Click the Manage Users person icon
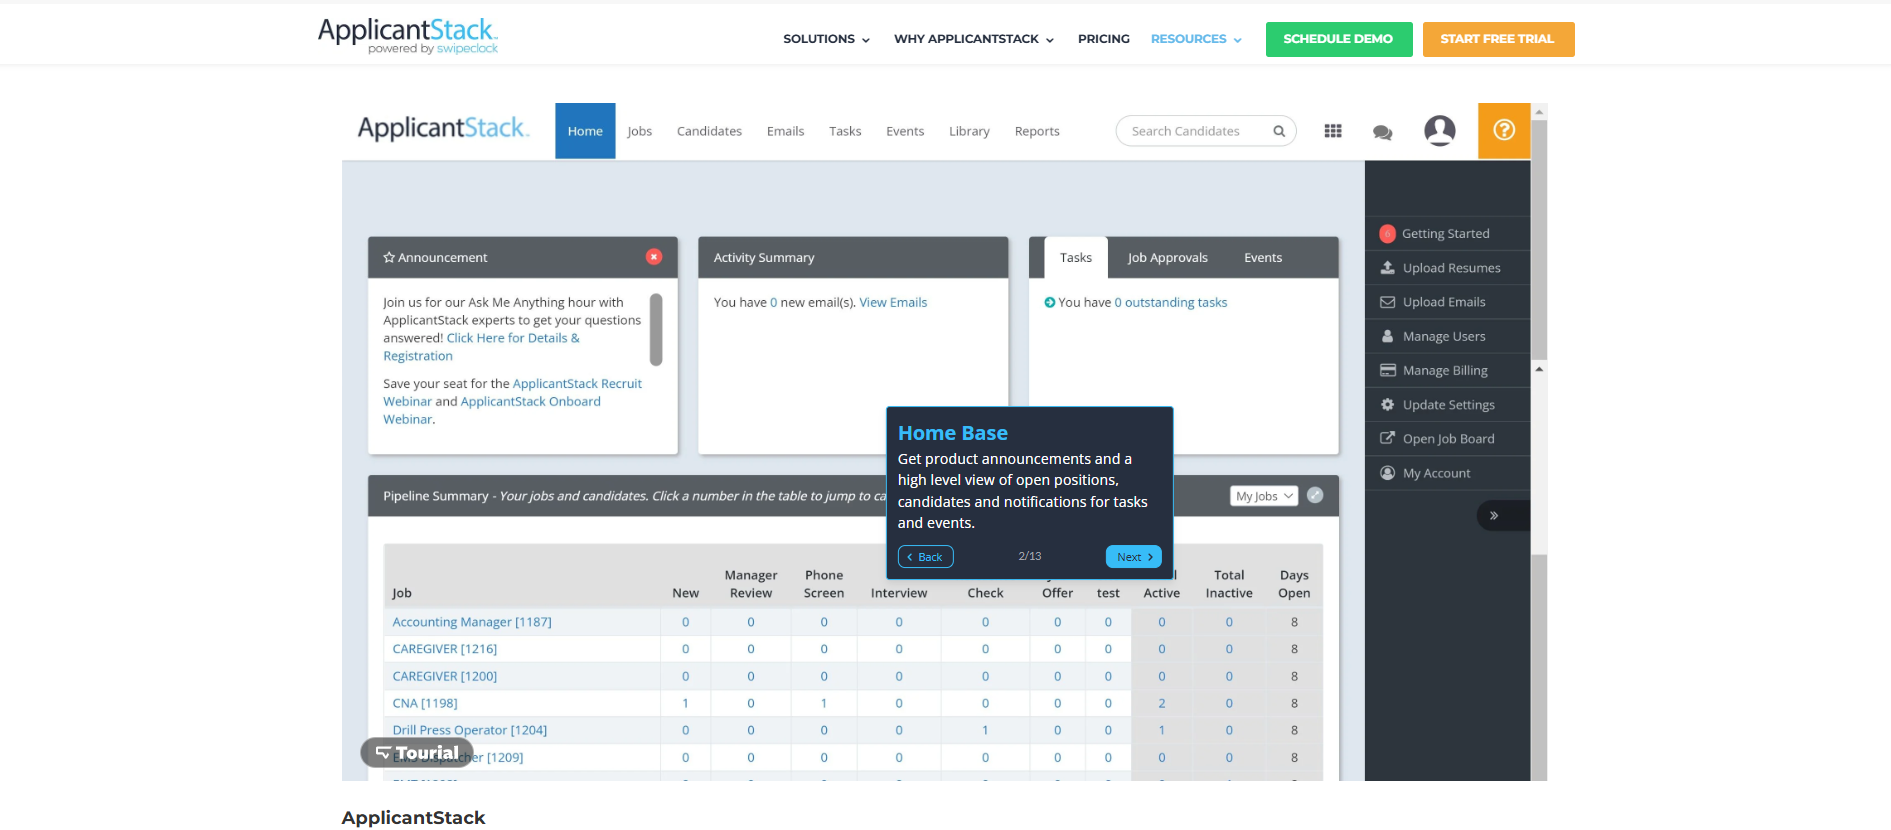 (1388, 336)
